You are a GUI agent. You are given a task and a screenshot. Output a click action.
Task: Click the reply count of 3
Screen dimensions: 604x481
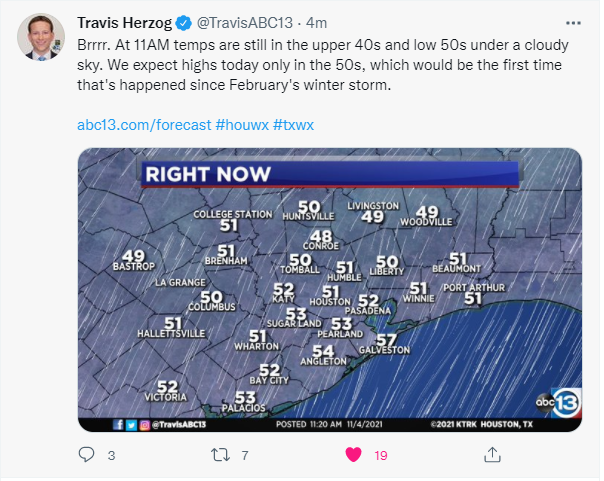coord(112,455)
